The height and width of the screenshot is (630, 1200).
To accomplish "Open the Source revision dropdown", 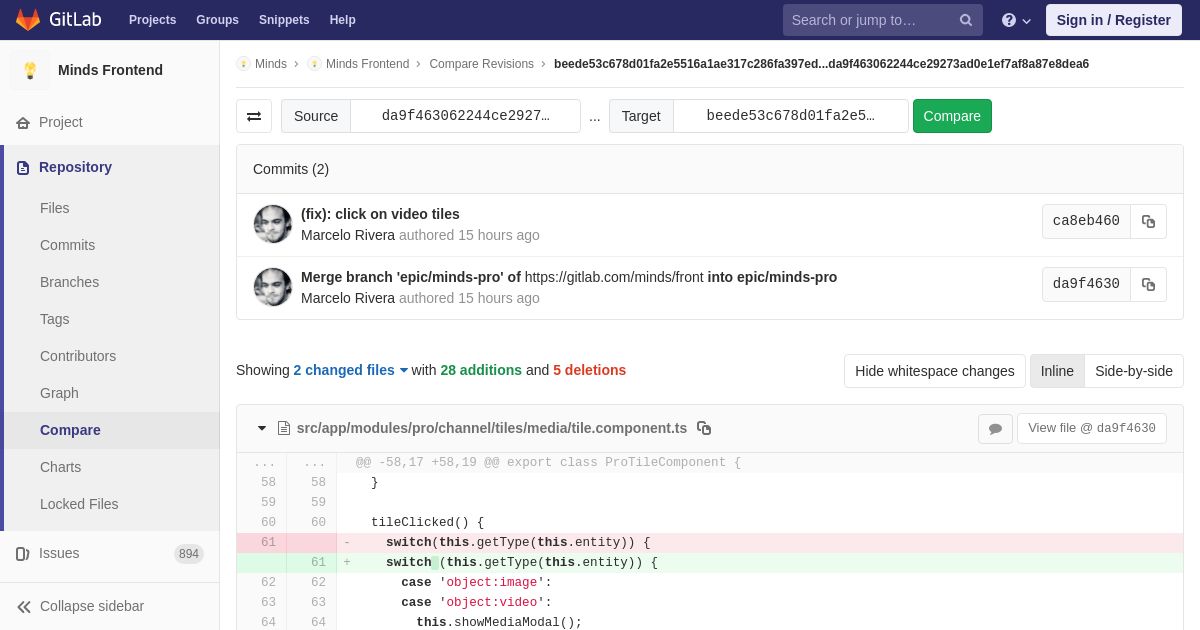I will [465, 116].
